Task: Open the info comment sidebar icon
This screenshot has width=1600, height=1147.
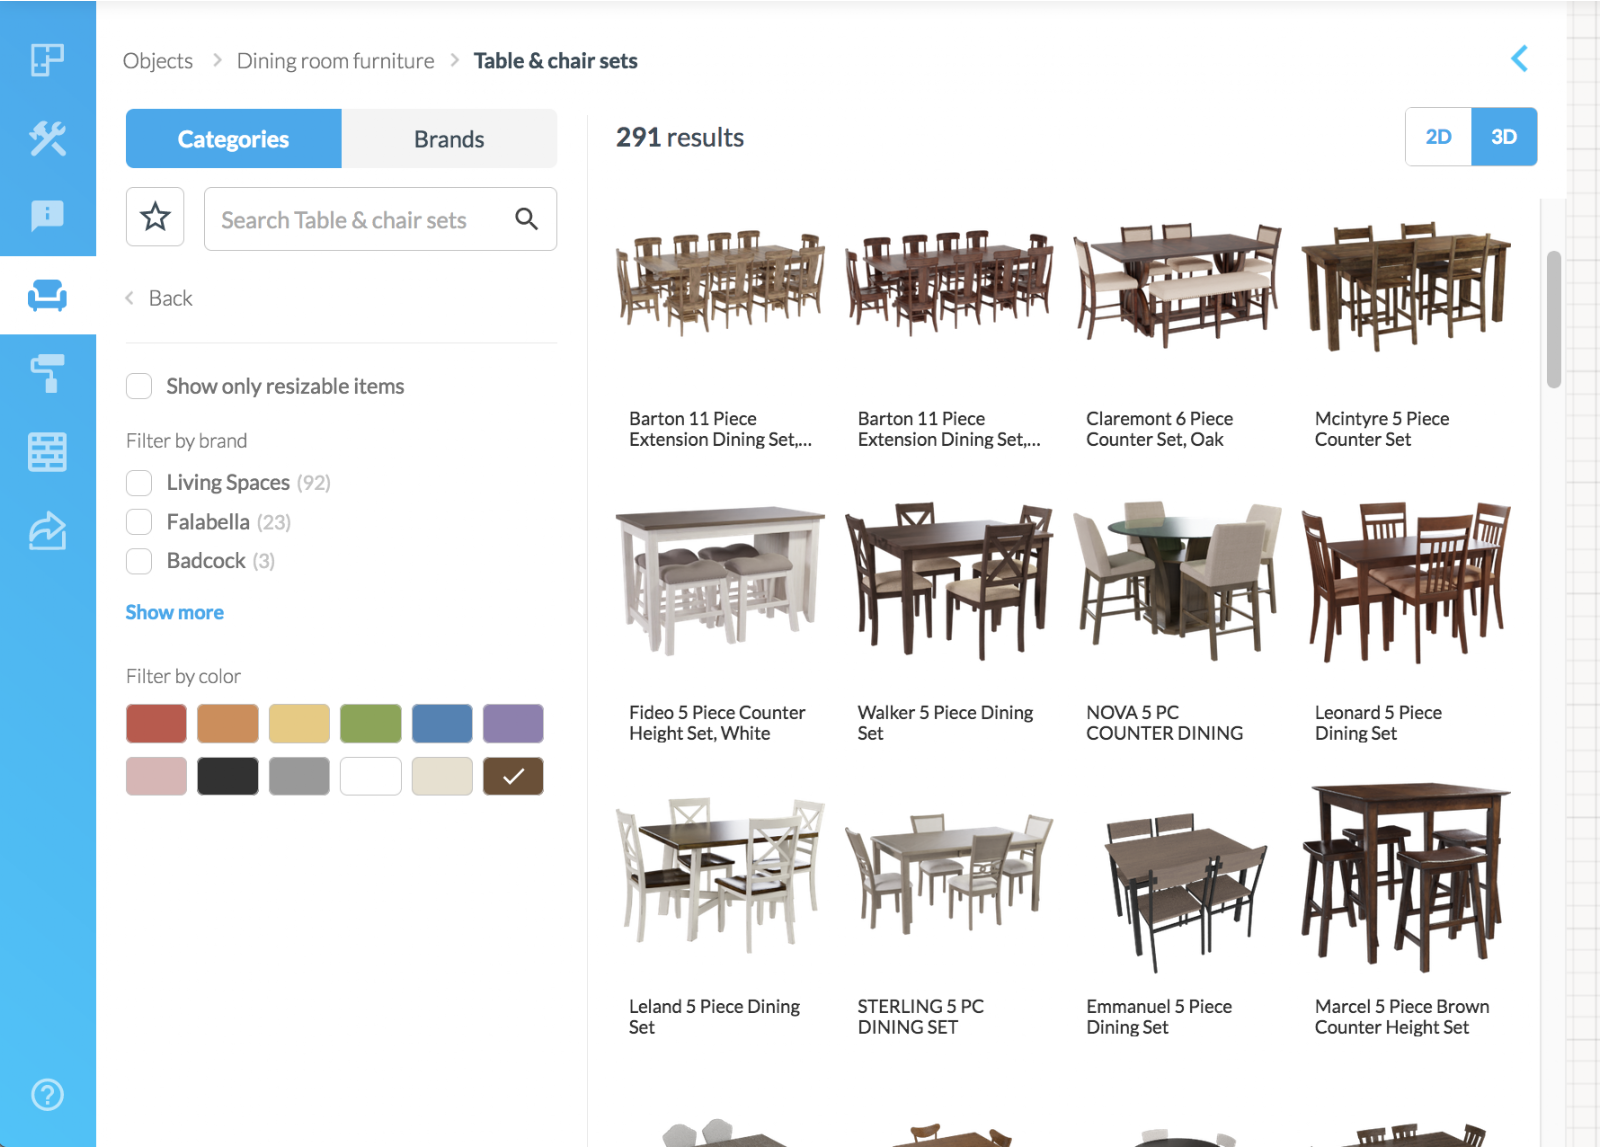Action: pyautogui.click(x=47, y=215)
